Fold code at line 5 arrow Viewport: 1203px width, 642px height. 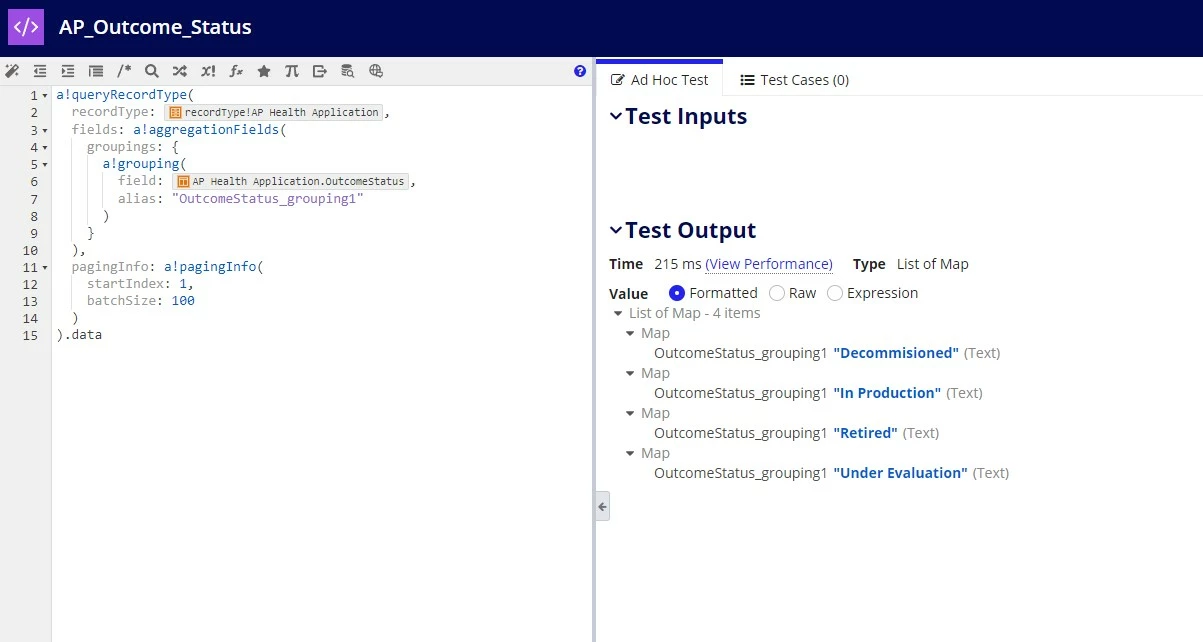point(45,164)
